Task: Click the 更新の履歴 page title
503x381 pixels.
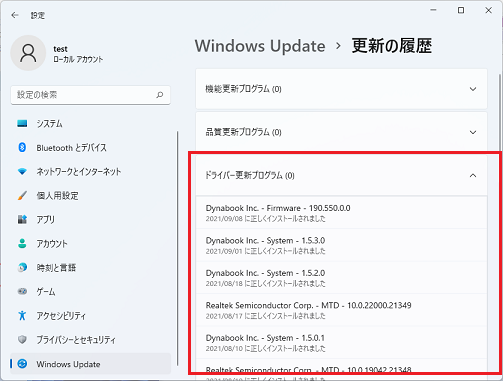Action: 392,46
